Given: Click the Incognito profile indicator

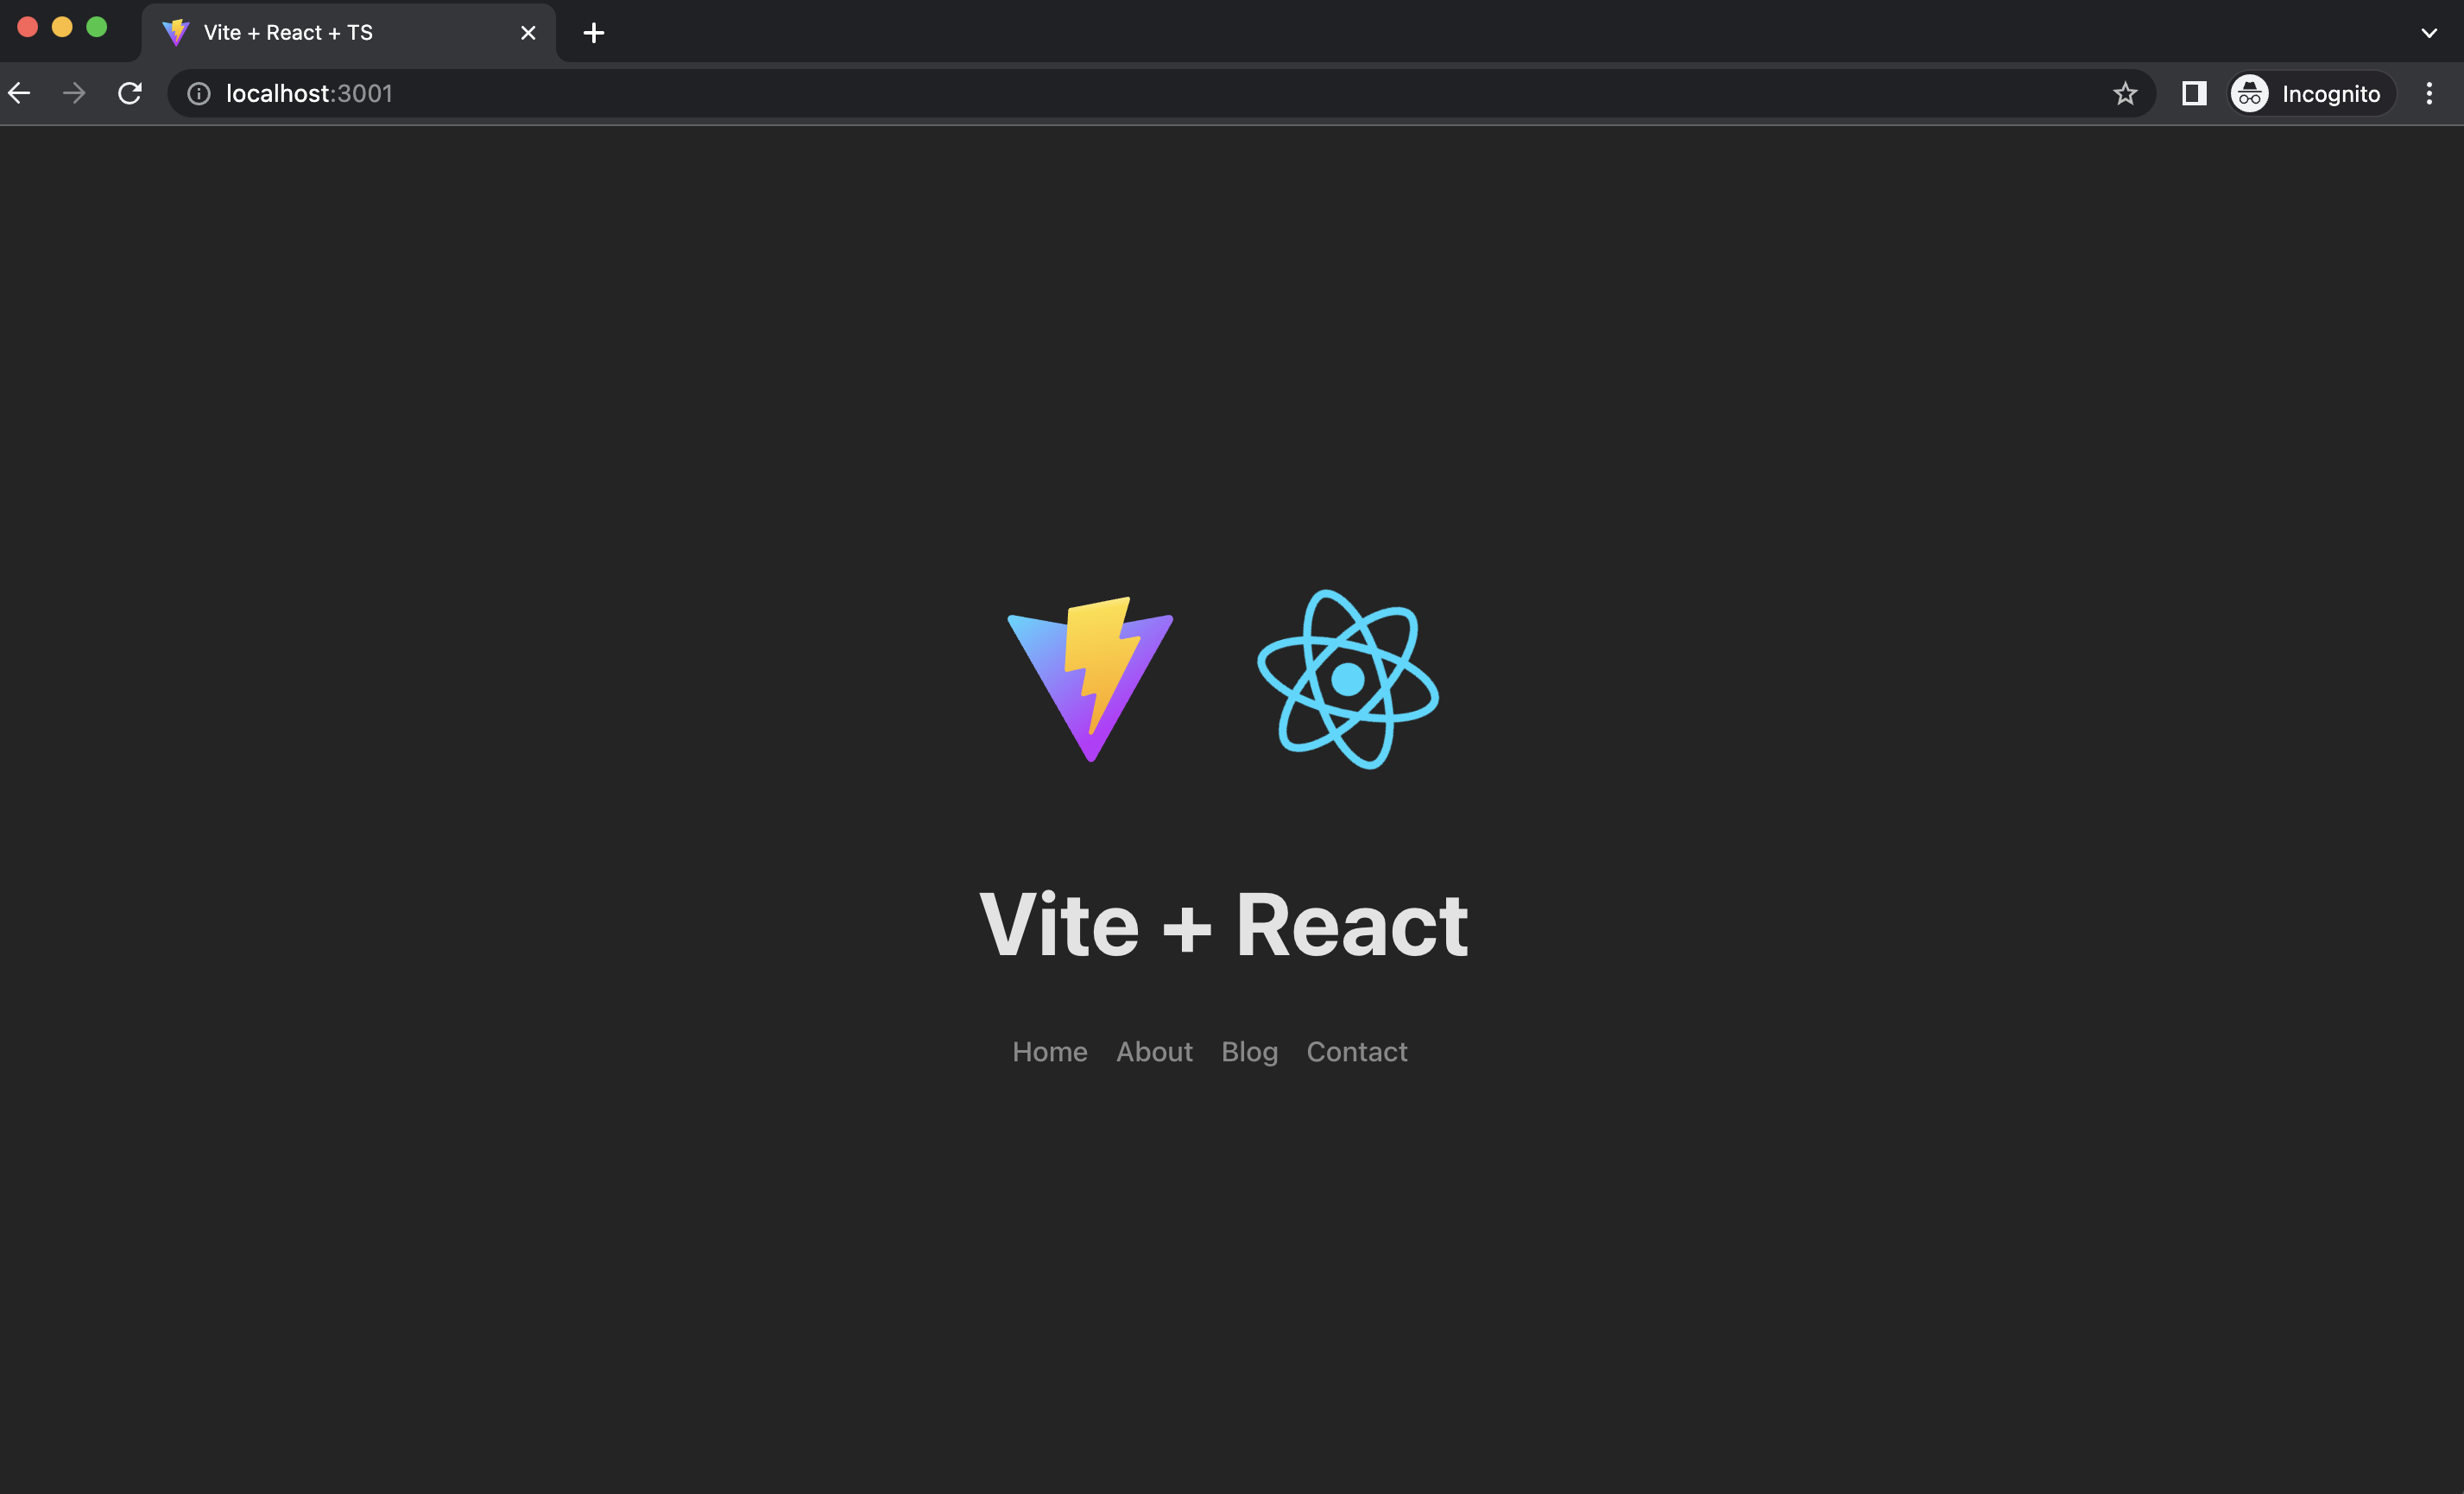Looking at the screenshot, I should pos(2311,93).
